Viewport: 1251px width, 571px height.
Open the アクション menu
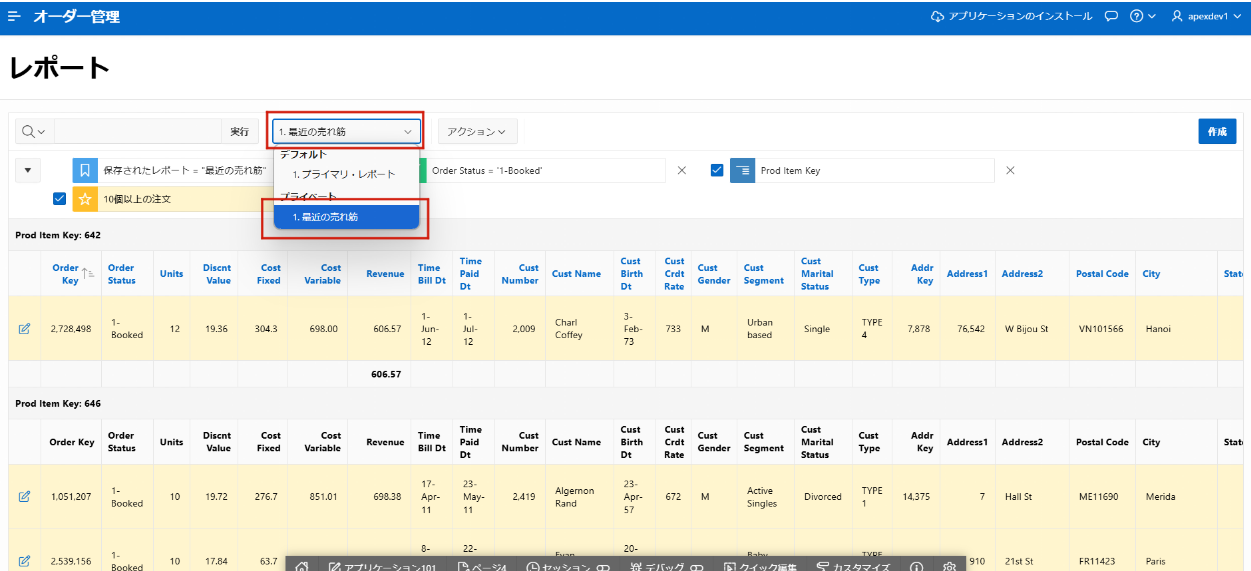(x=477, y=131)
